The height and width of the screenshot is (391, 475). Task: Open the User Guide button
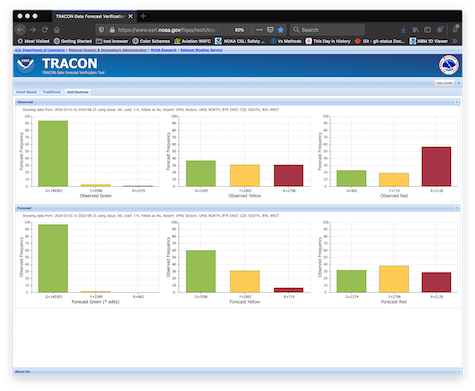pos(444,83)
